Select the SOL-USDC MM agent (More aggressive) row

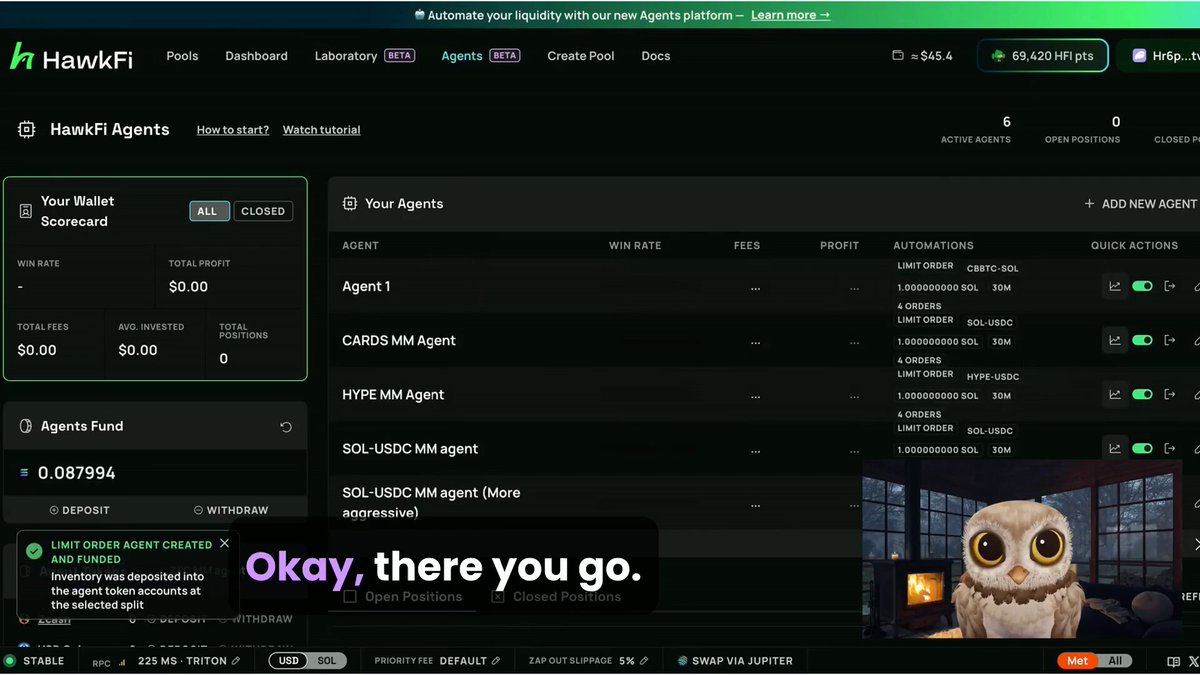tap(764, 502)
